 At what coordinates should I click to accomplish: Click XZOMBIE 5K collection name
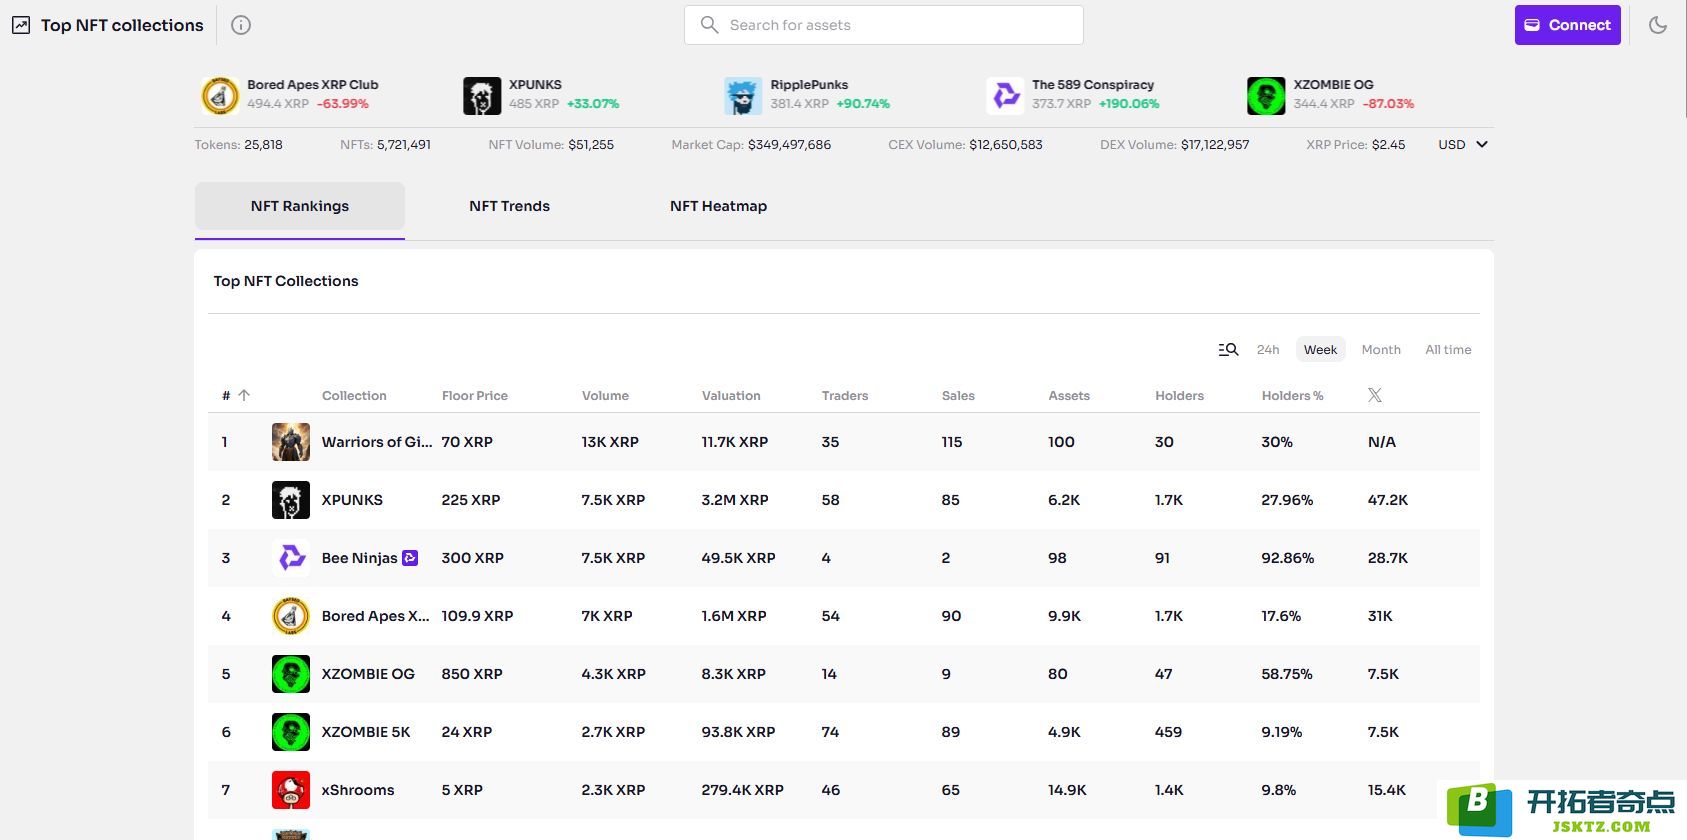[366, 732]
